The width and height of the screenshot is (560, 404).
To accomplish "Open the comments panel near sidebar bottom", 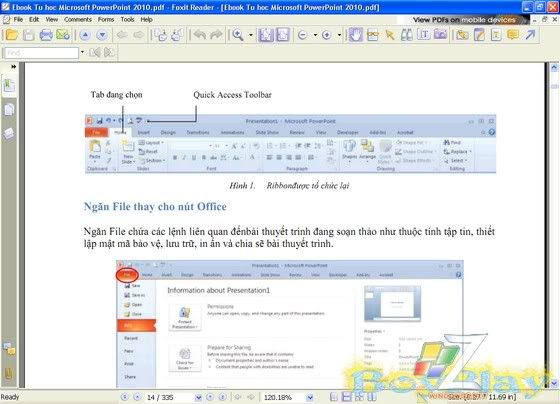I will (x=9, y=349).
